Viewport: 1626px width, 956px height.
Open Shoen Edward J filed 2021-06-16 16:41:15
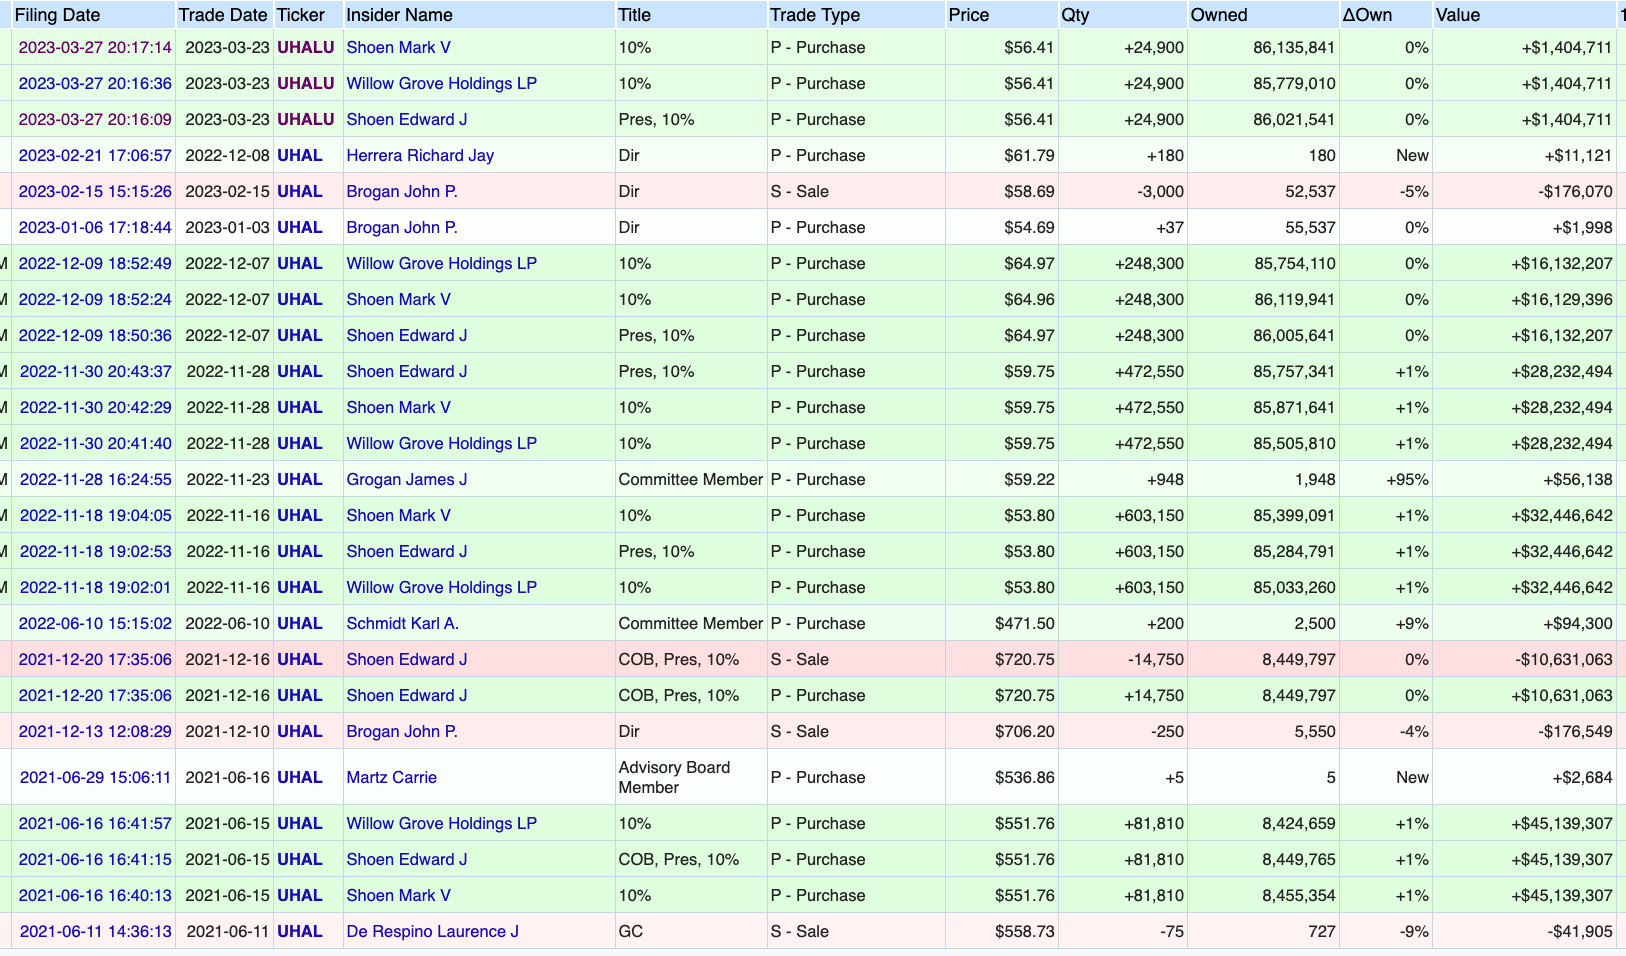[407, 859]
